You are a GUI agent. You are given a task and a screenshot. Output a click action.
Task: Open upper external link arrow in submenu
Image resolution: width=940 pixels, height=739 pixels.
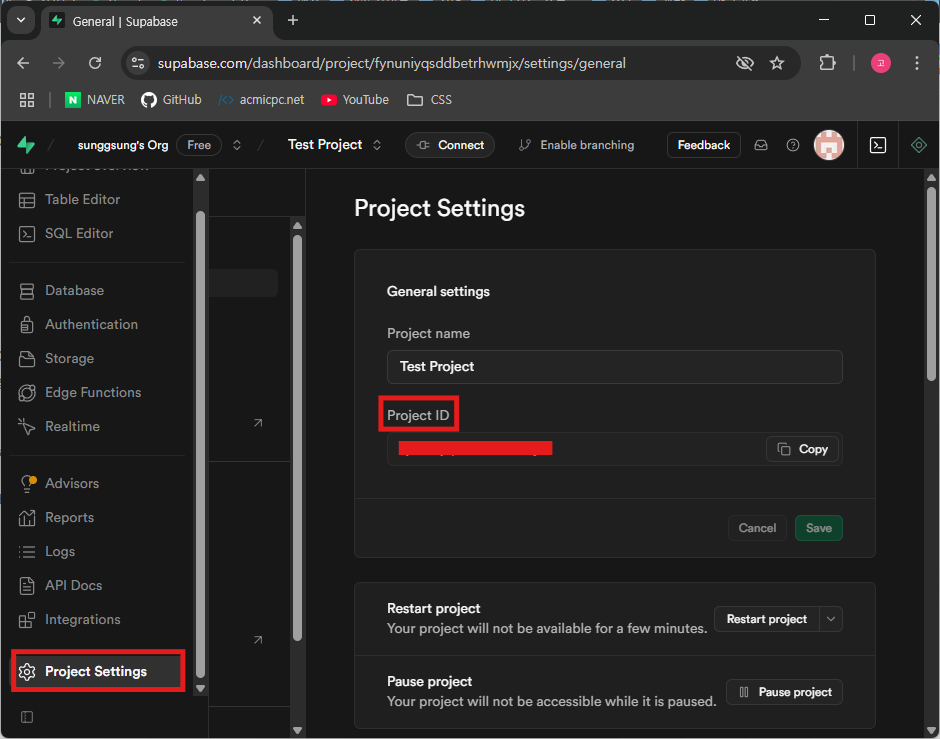(258, 423)
